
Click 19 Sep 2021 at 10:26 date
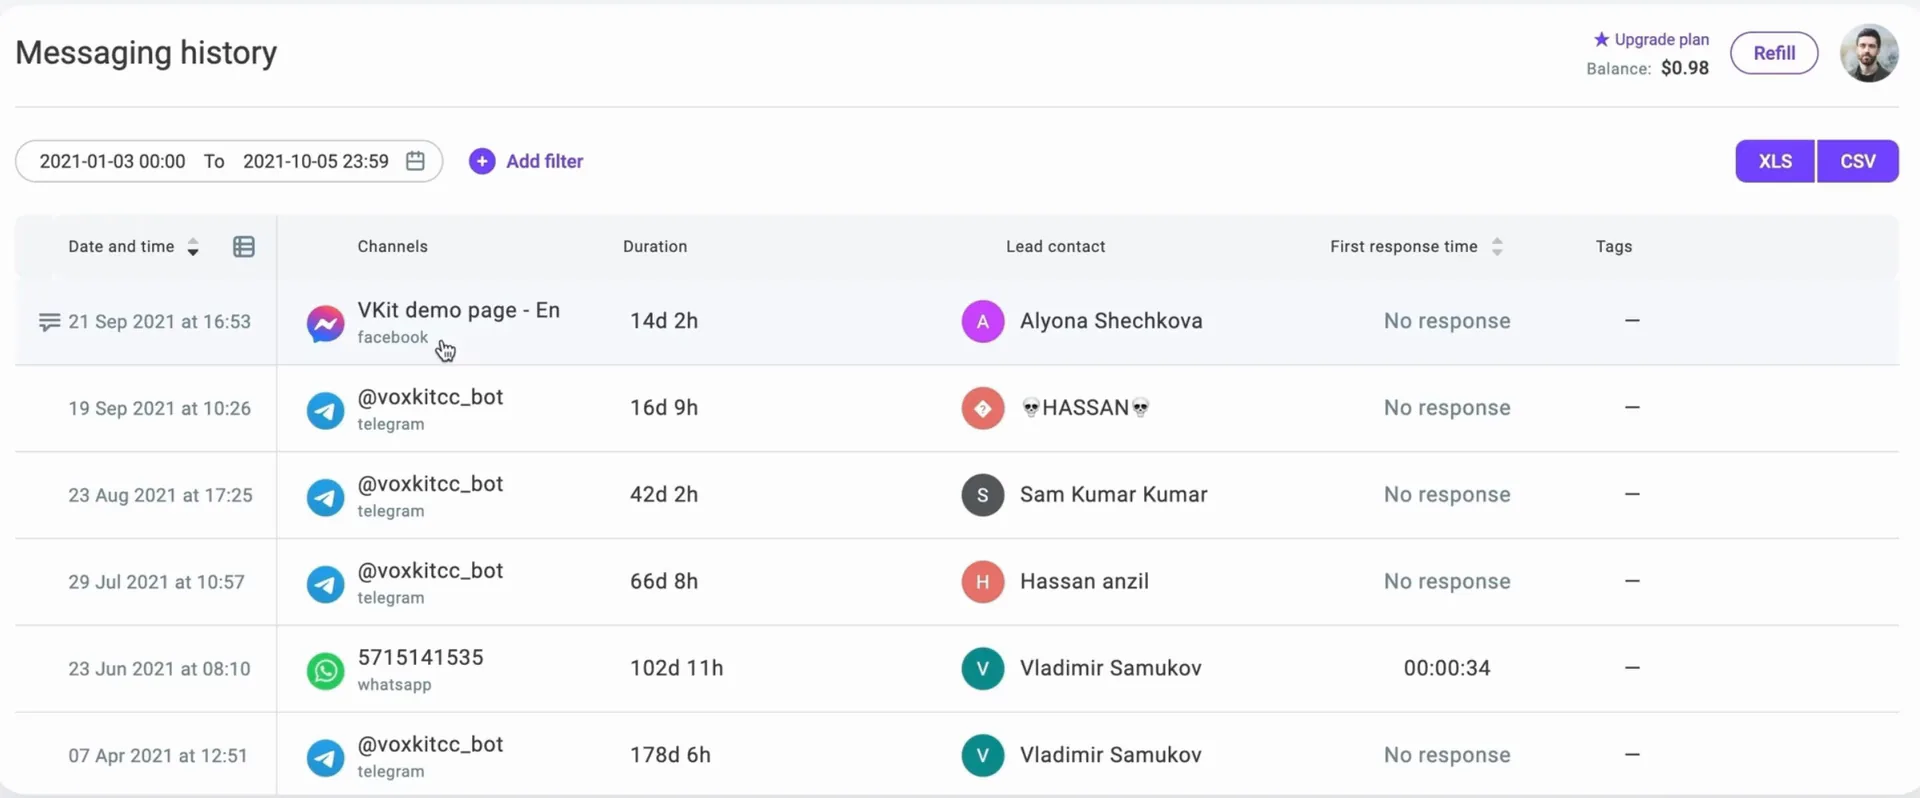point(159,408)
